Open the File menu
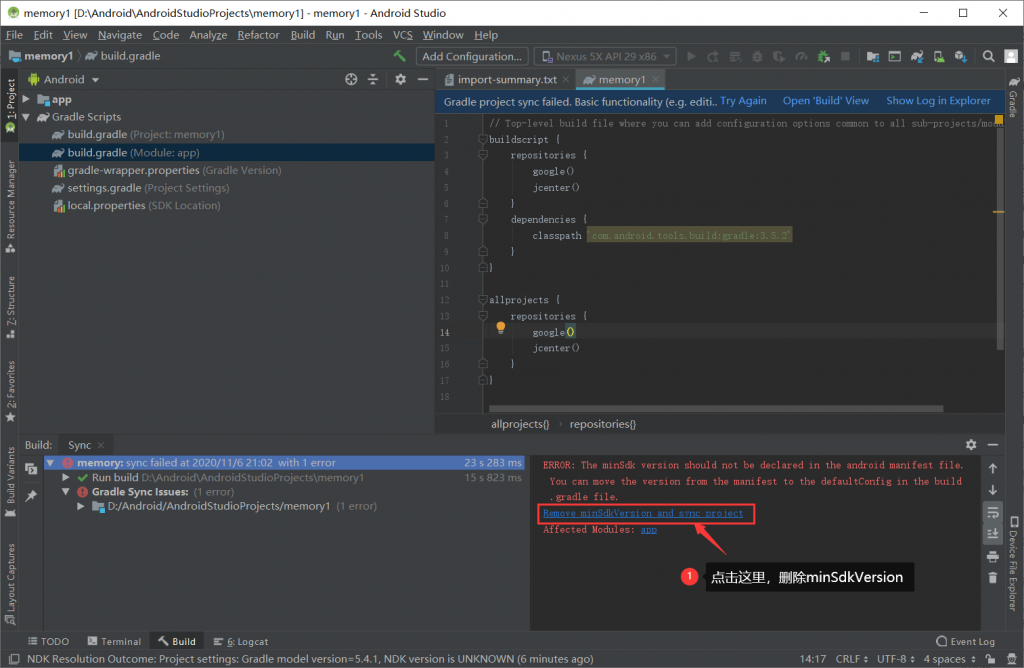Image resolution: width=1024 pixels, height=668 pixels. click(14, 35)
